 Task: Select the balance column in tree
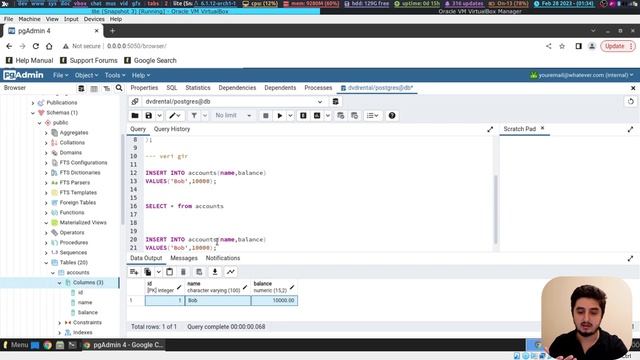pyautogui.click(x=87, y=313)
